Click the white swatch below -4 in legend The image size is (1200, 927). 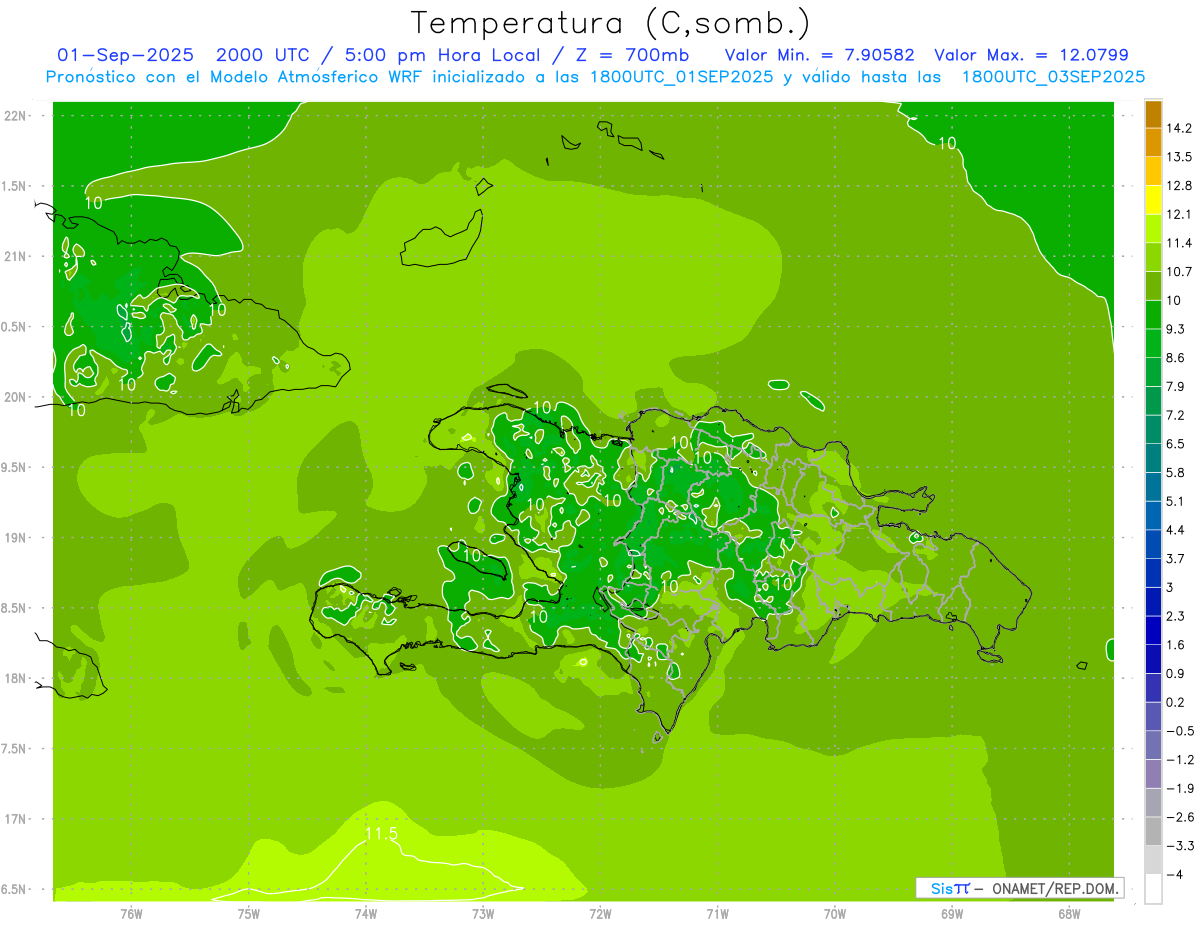click(1153, 889)
